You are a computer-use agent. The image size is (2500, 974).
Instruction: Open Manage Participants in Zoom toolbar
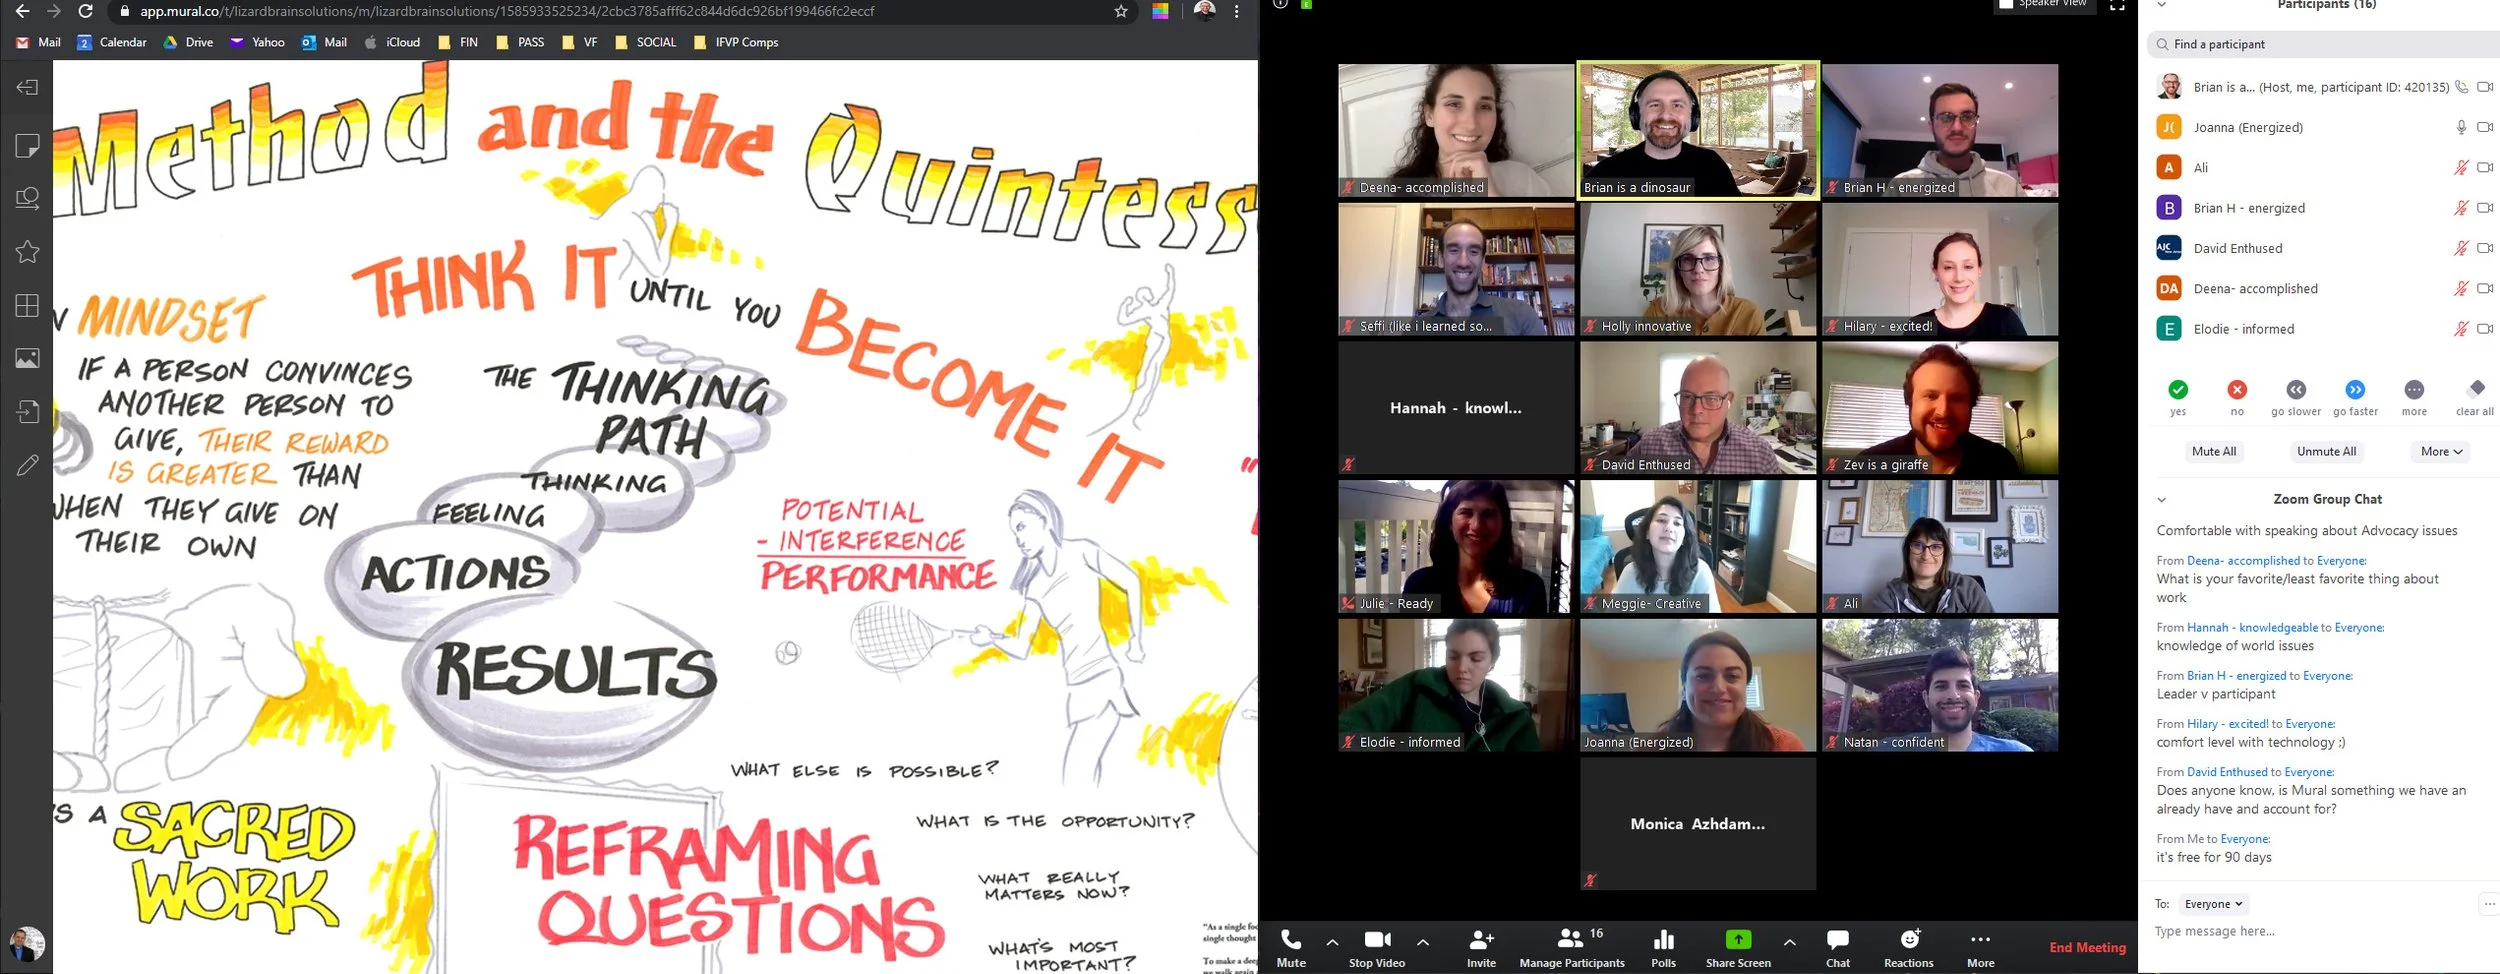coord(1572,948)
